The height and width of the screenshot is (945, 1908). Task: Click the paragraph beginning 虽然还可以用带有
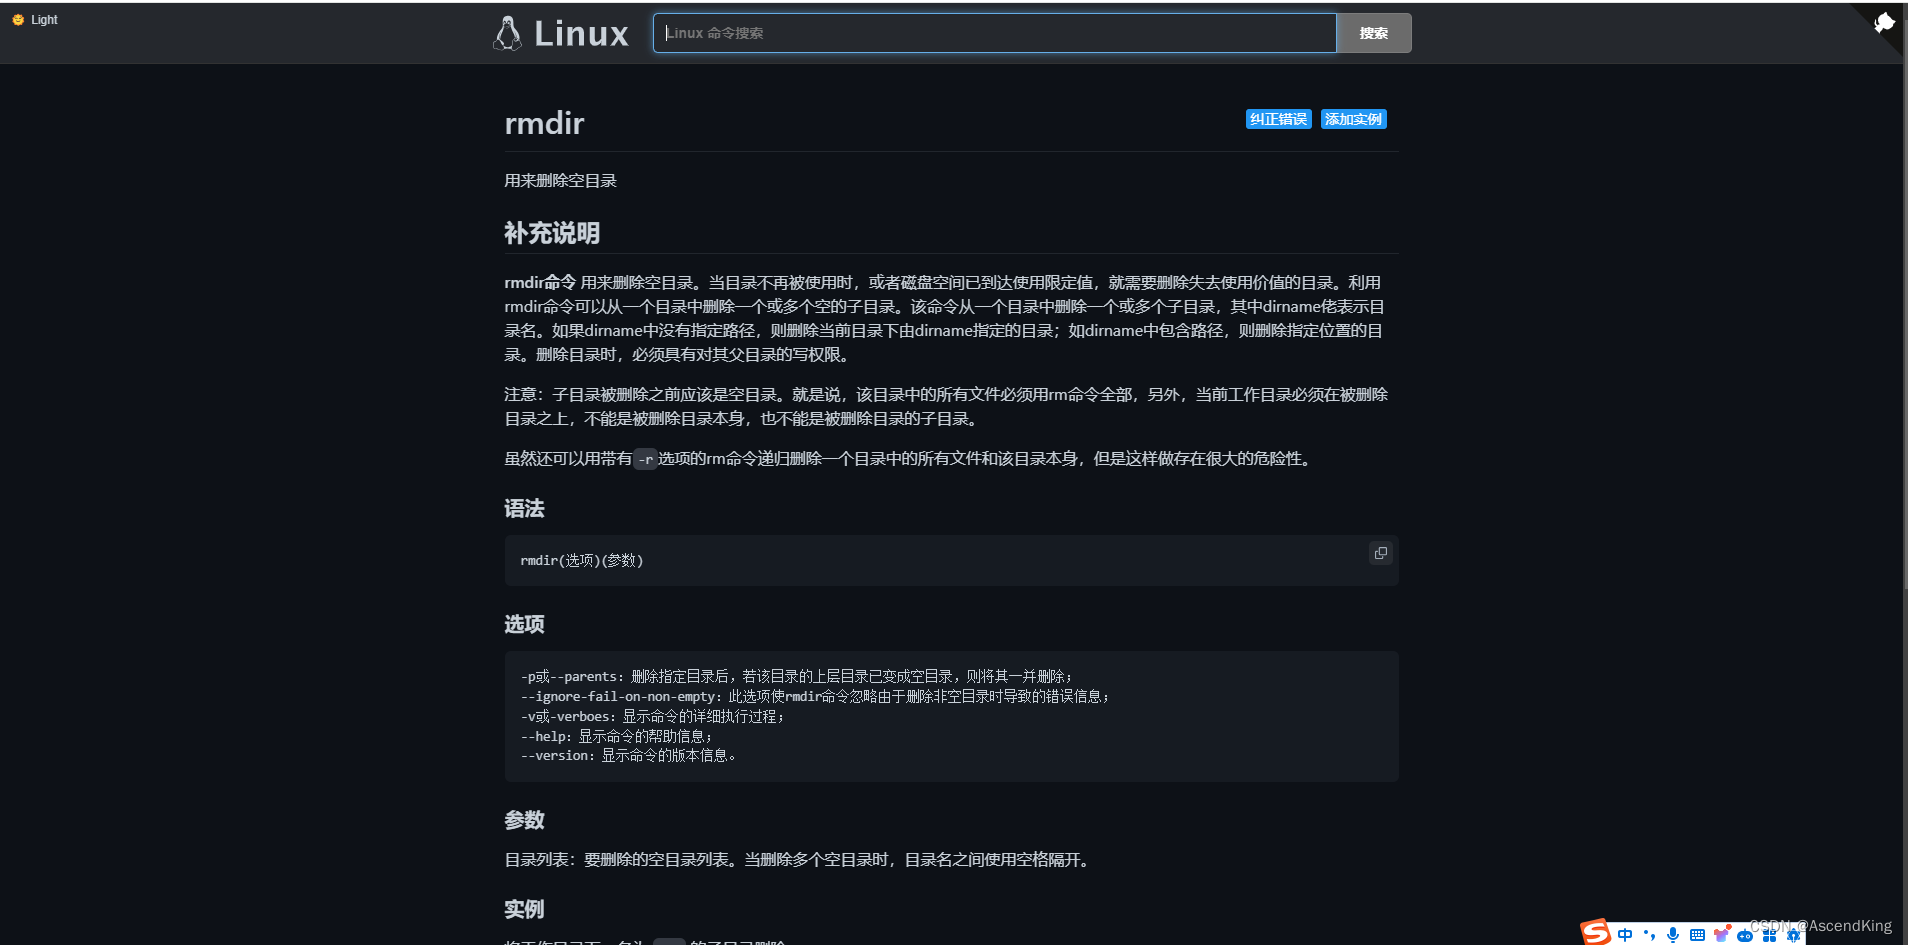point(909,459)
